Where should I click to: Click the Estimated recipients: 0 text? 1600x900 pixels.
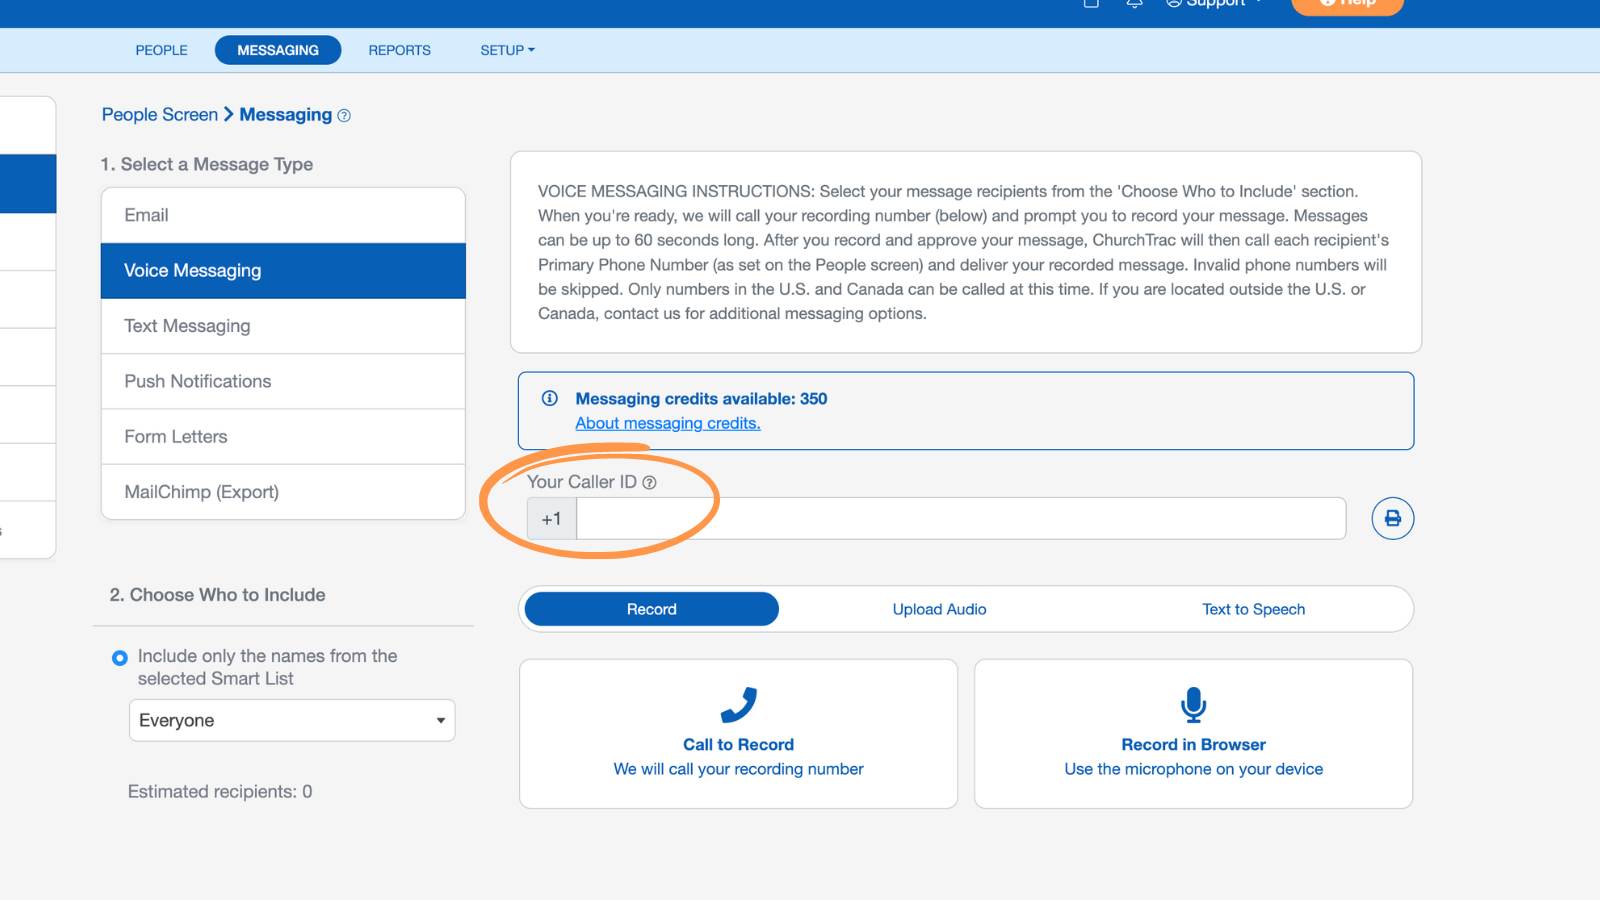tap(220, 791)
